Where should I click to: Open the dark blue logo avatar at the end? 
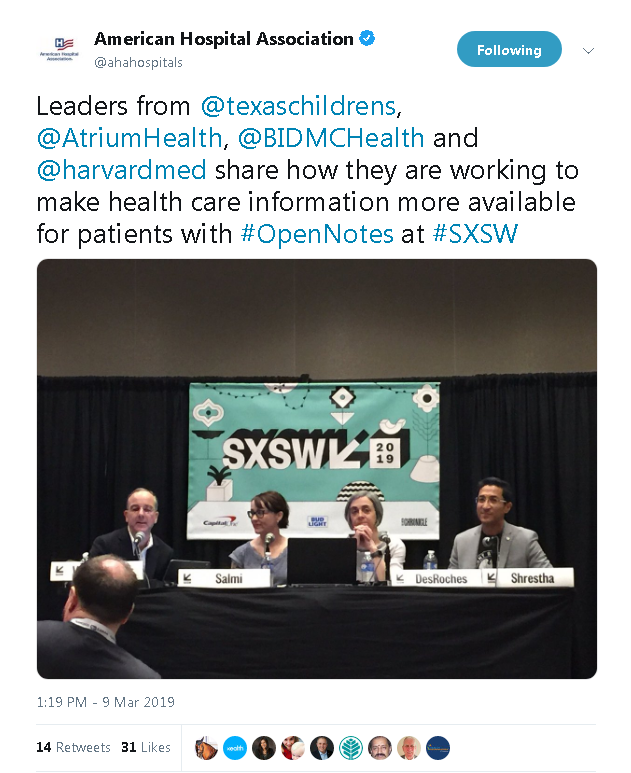[438, 748]
